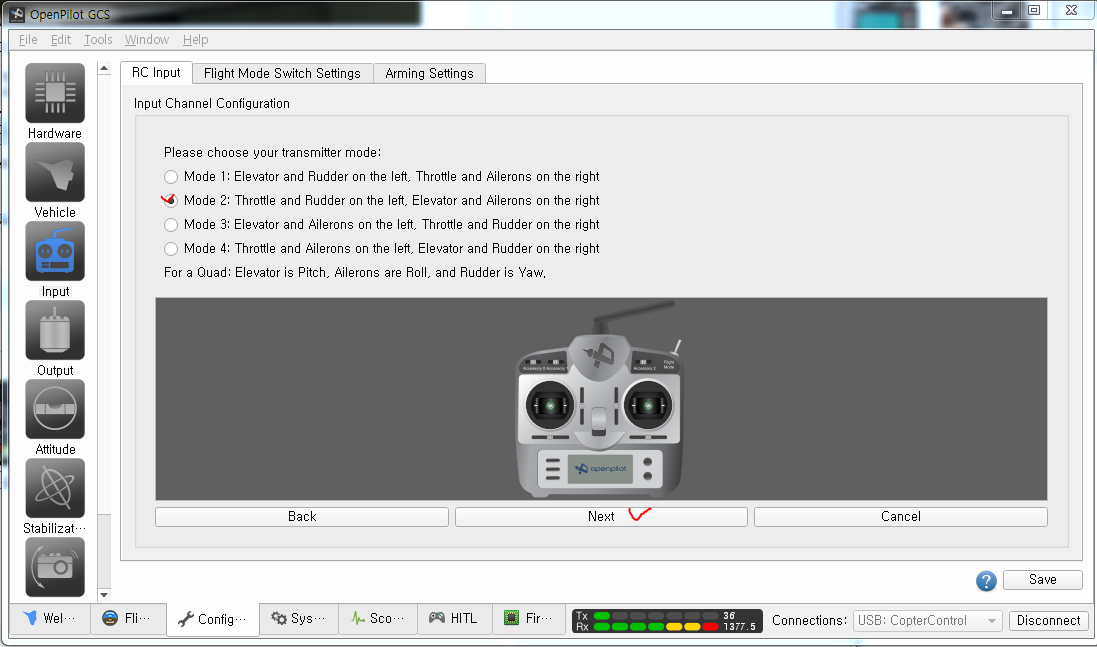The height and width of the screenshot is (647, 1097).
Task: Switch to the System workspace tab
Action: pos(299,618)
